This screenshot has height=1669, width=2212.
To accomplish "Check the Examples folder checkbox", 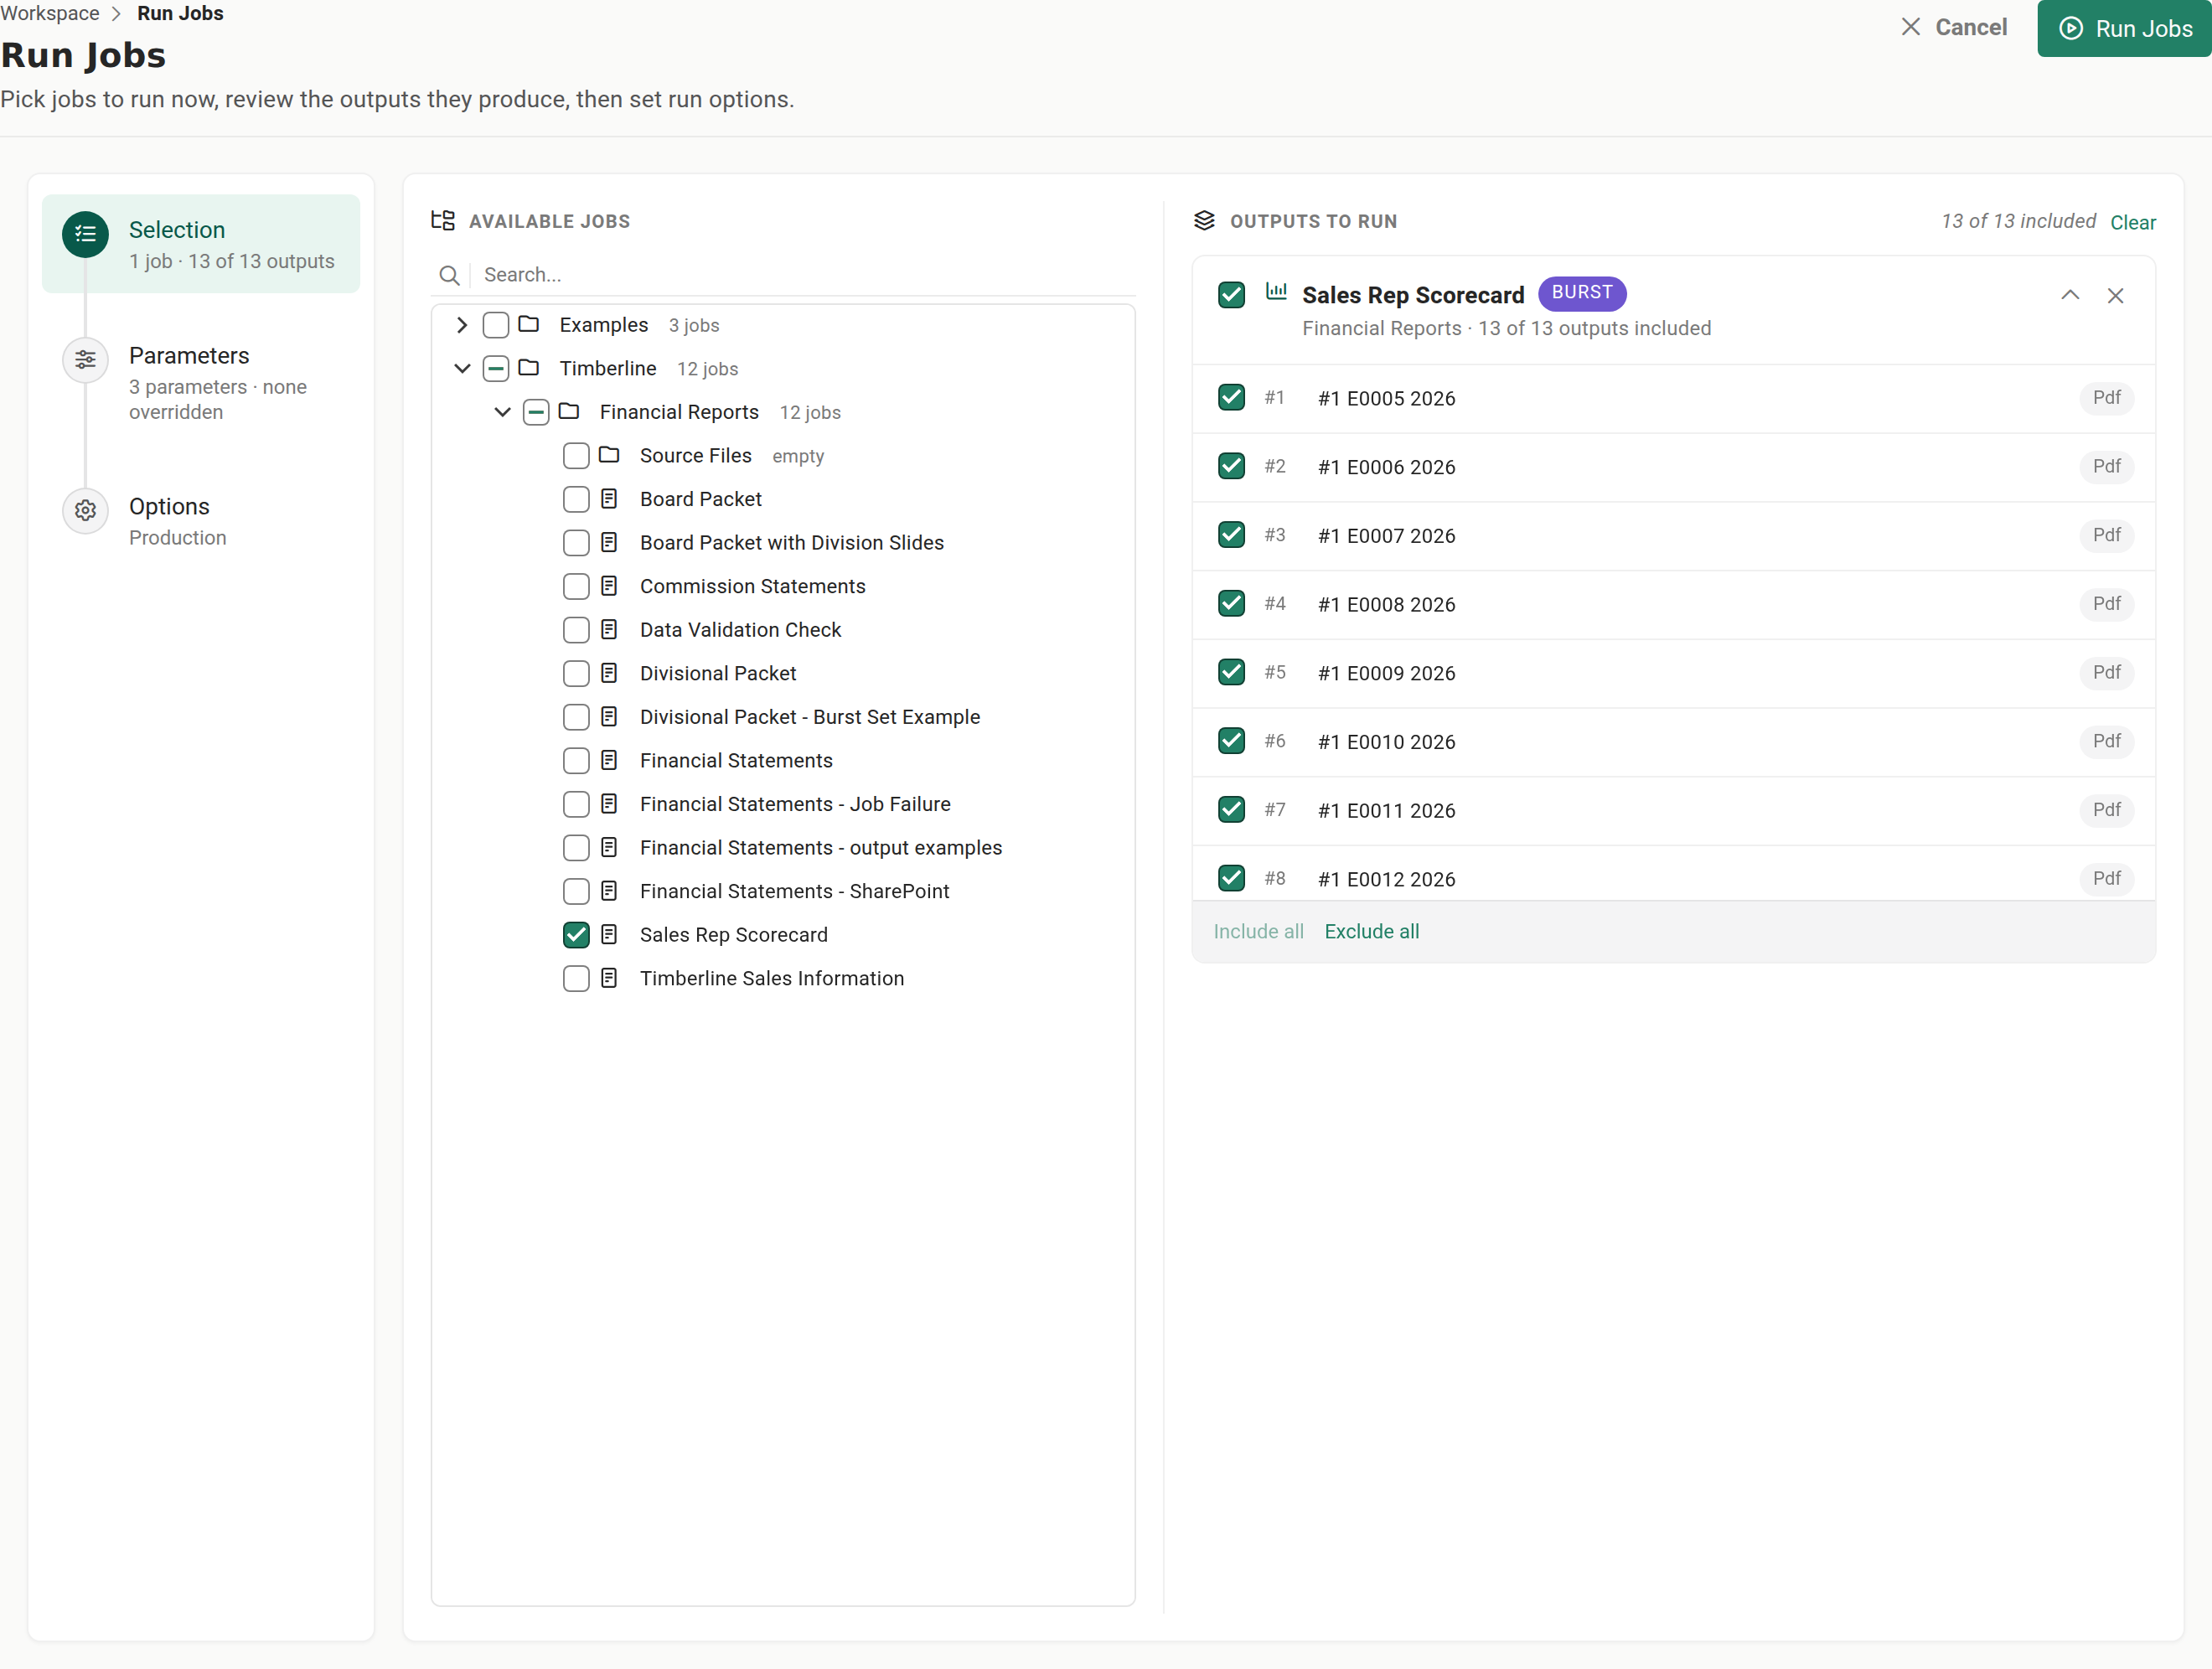I will click(496, 325).
